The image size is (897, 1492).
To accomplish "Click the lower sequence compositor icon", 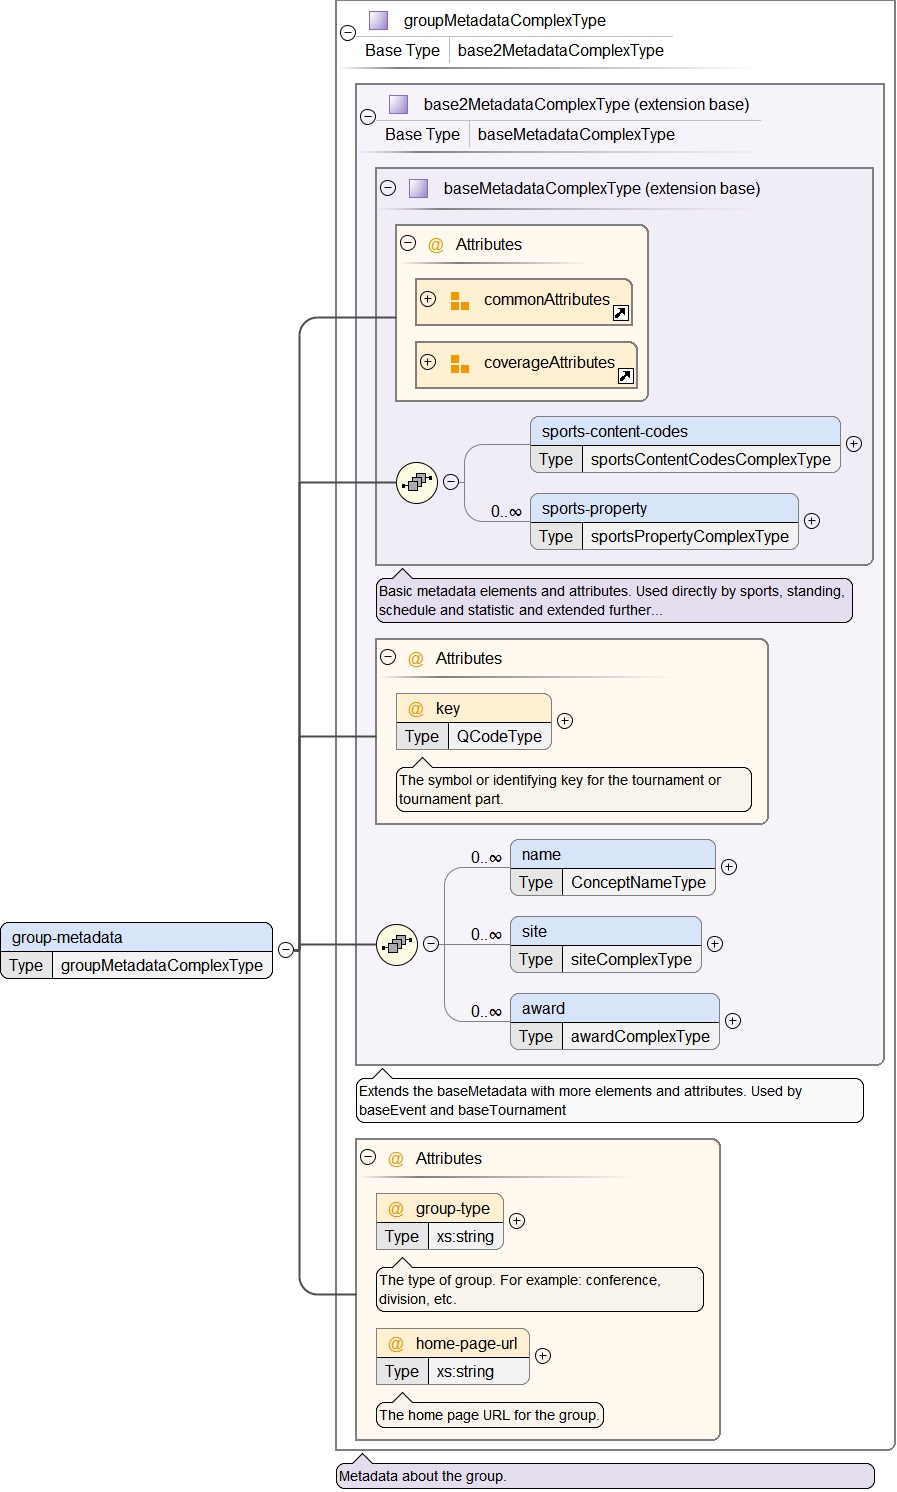I will pos(396,944).
